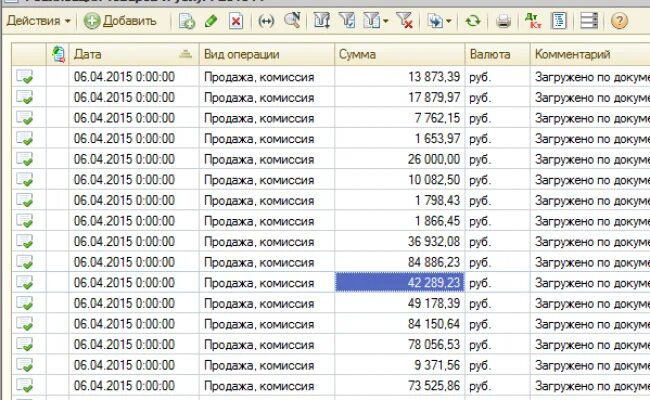Select the sum cell 13 873,39
The image size is (650, 400).
click(400, 77)
